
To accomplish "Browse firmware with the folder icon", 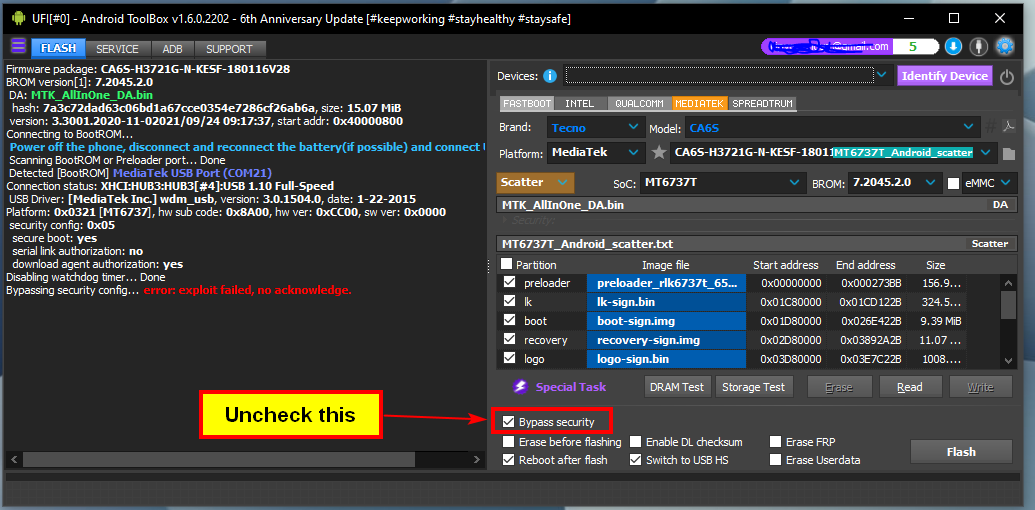I will click(x=1008, y=154).
